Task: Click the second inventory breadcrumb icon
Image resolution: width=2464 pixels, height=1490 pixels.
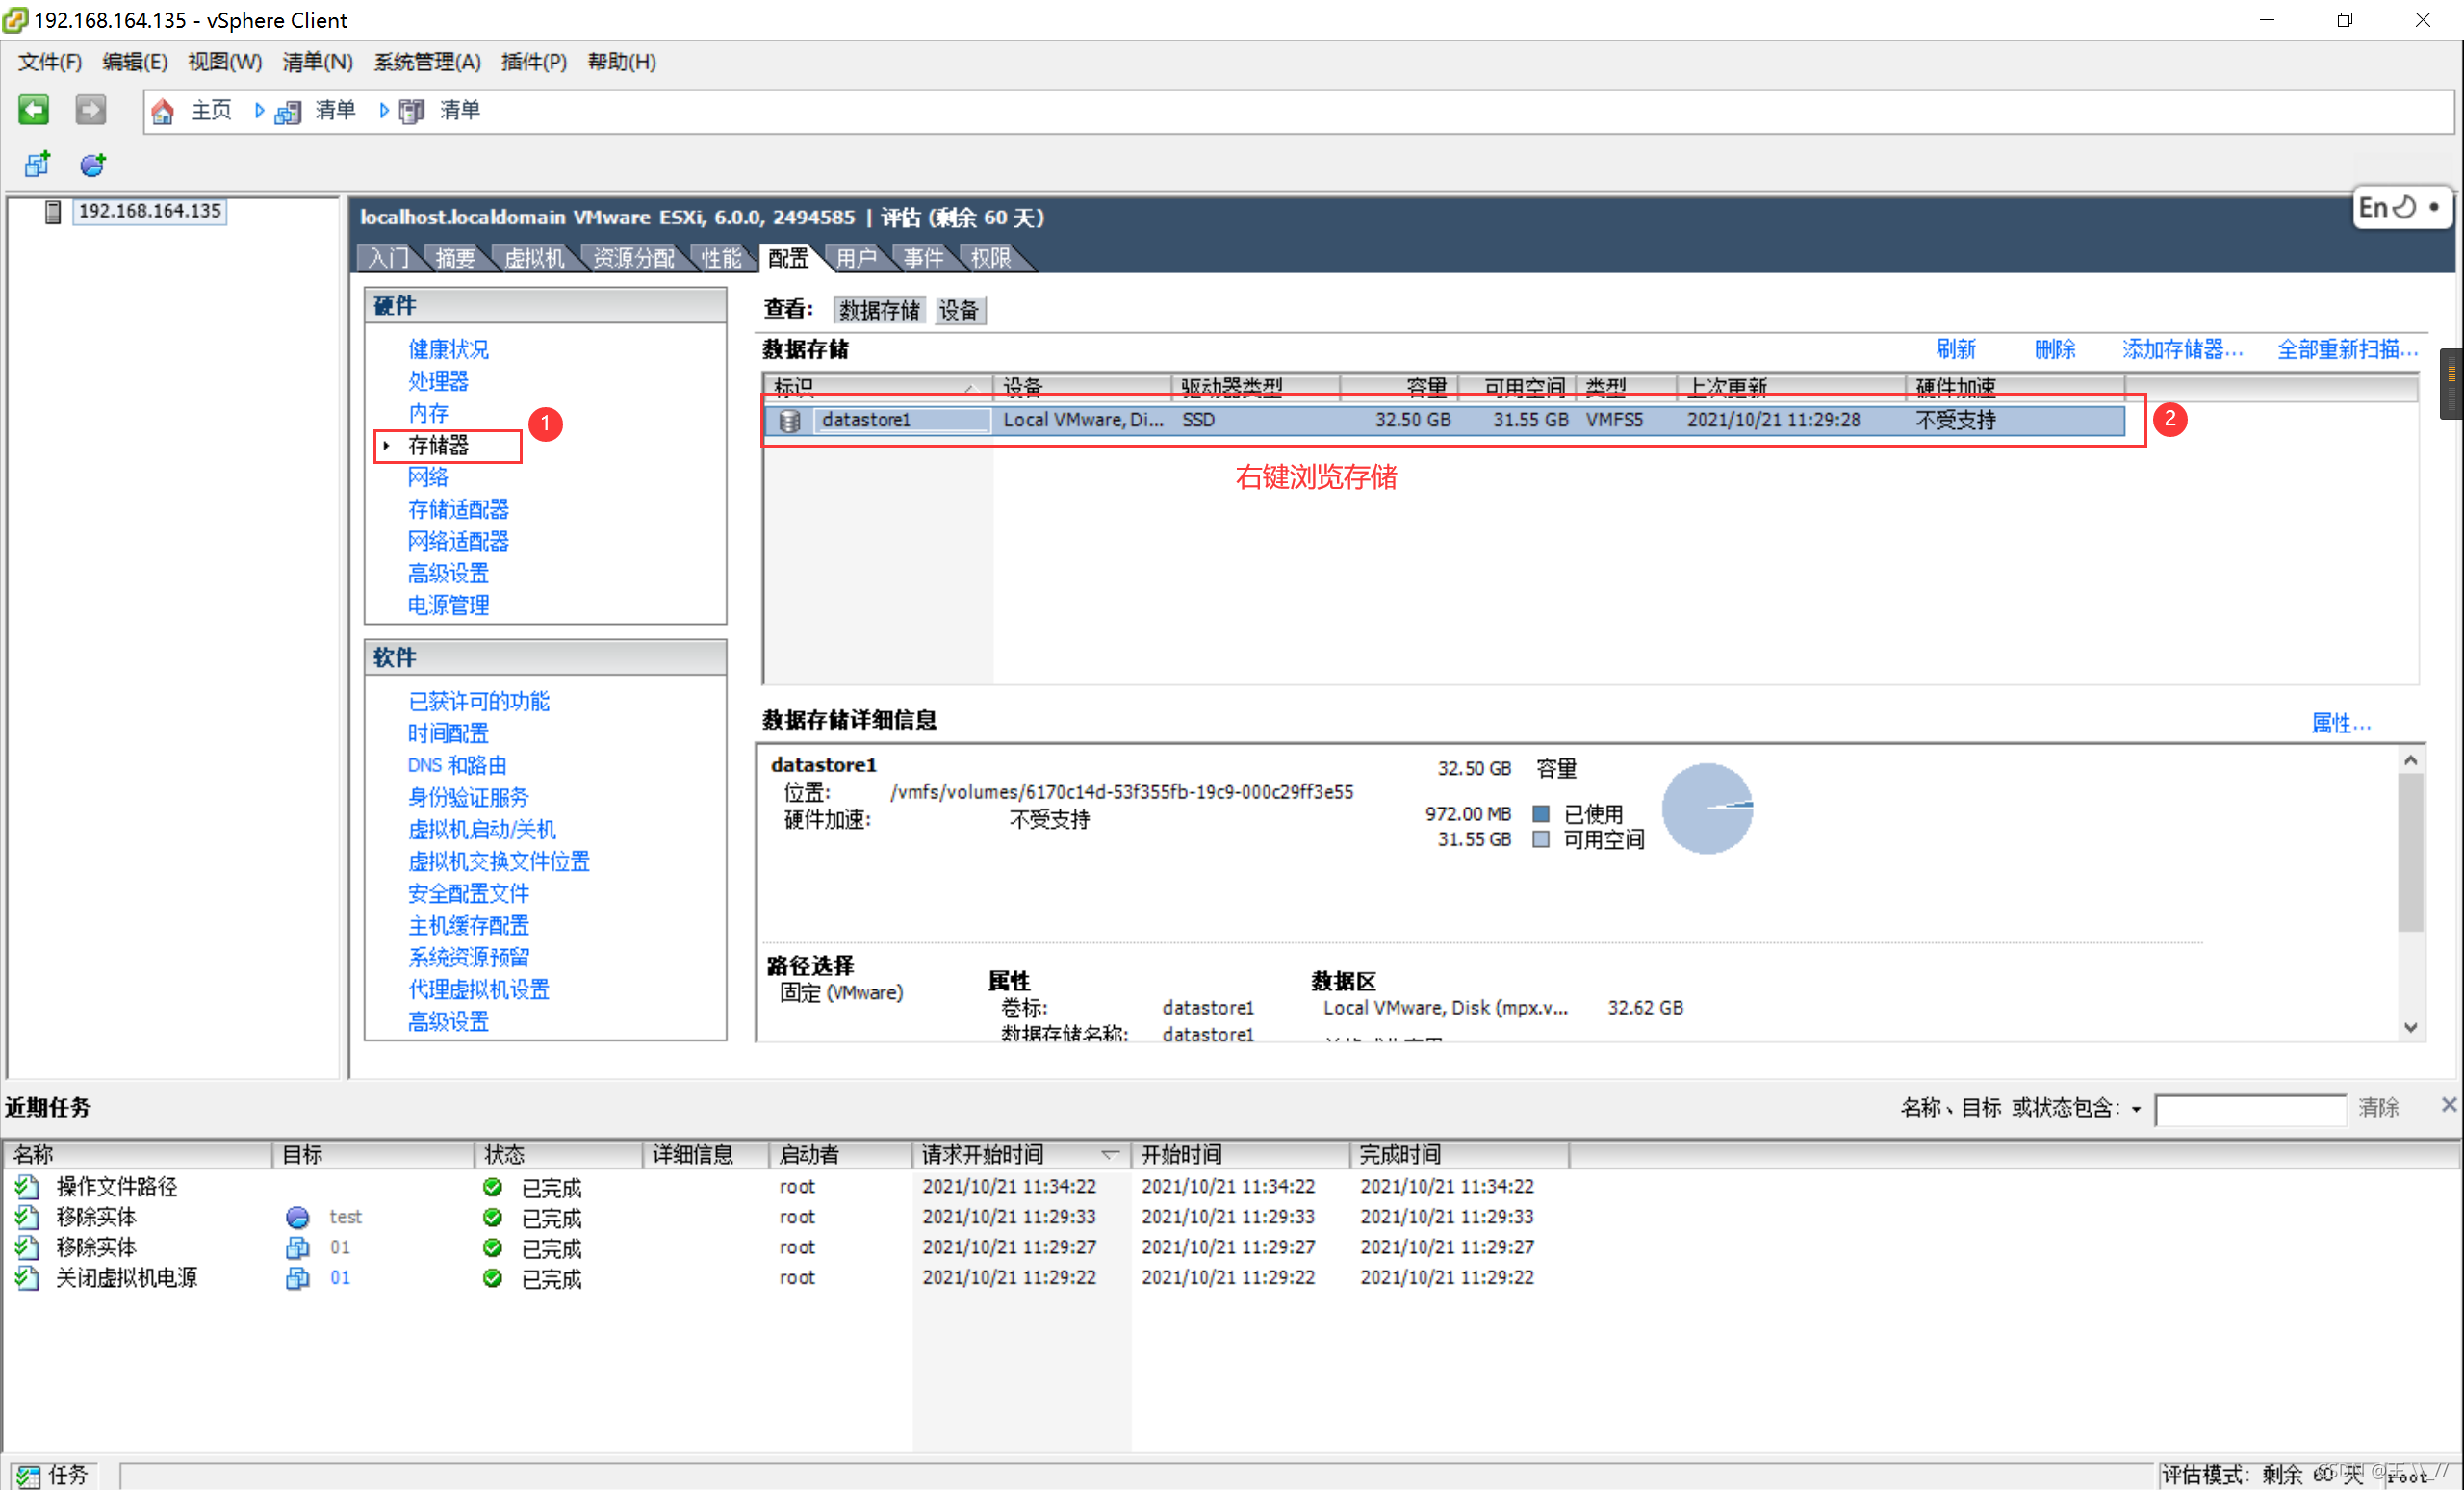Action: [411, 111]
